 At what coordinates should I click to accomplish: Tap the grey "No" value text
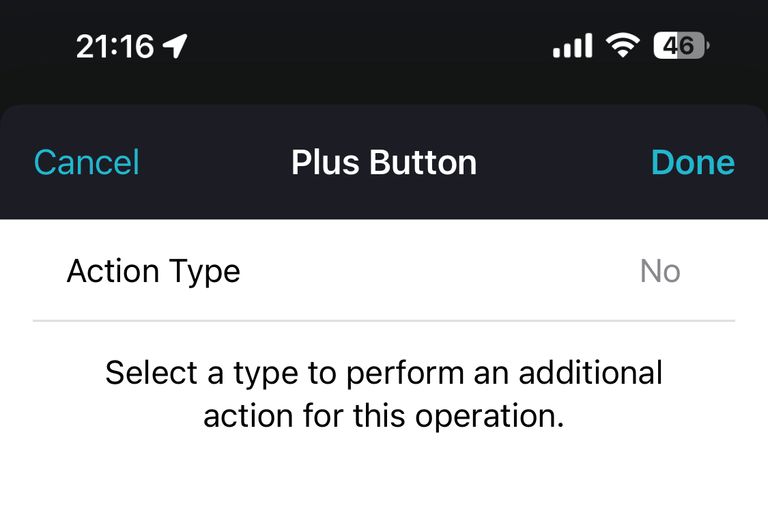(x=660, y=271)
